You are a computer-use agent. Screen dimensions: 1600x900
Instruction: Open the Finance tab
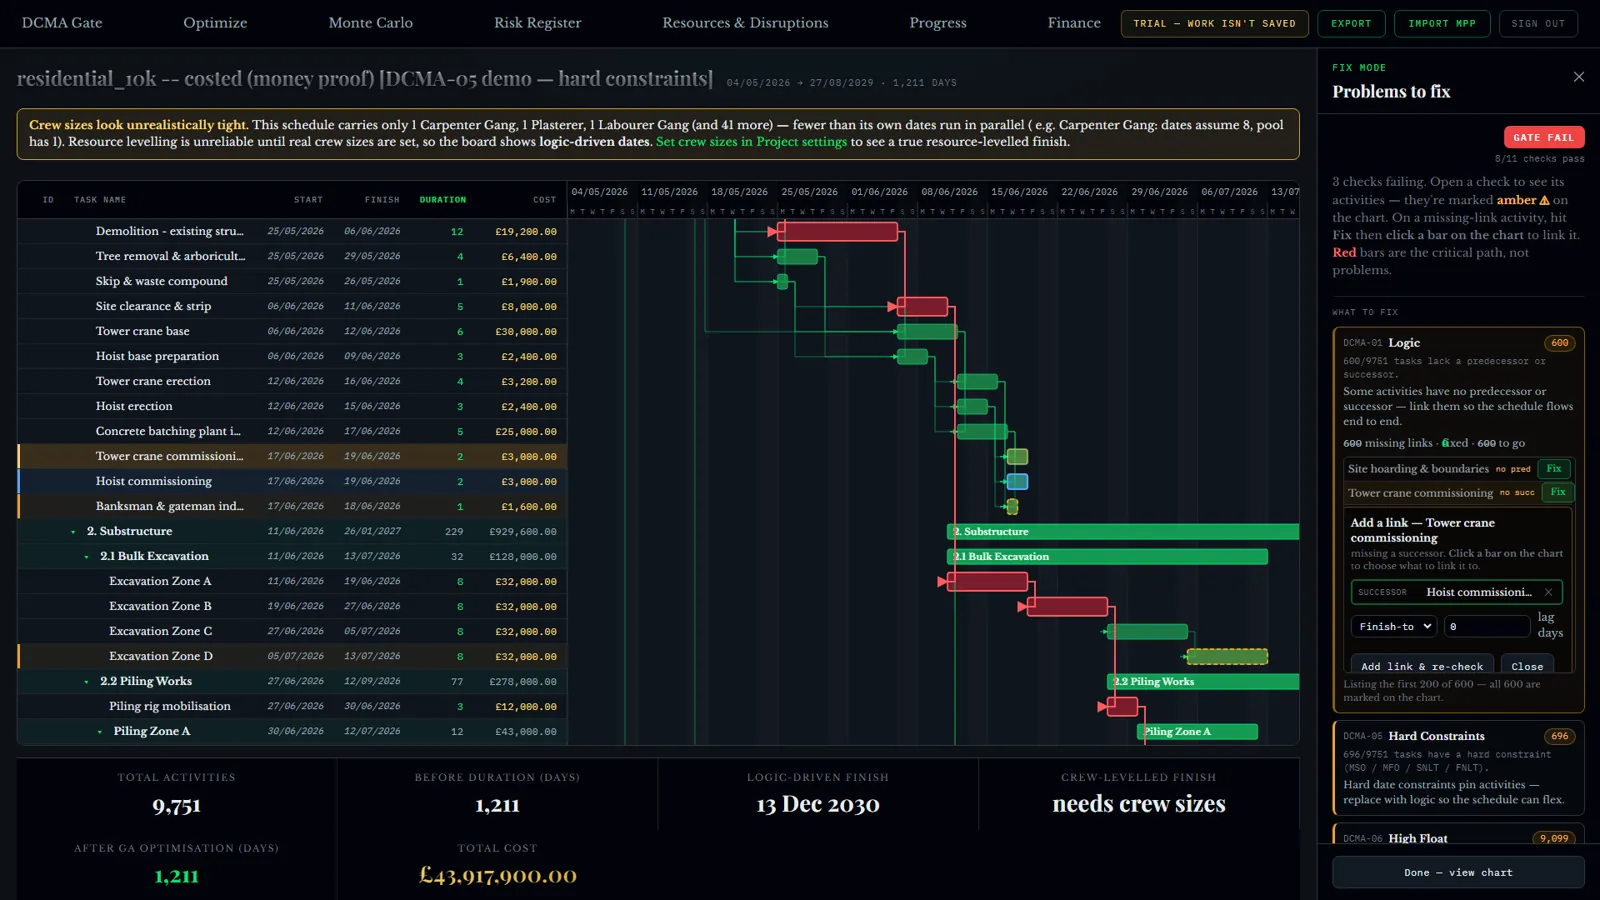(x=1074, y=23)
